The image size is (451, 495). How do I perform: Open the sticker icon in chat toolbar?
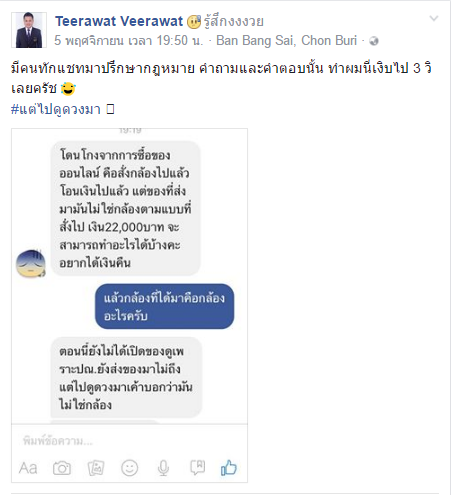tap(197, 467)
